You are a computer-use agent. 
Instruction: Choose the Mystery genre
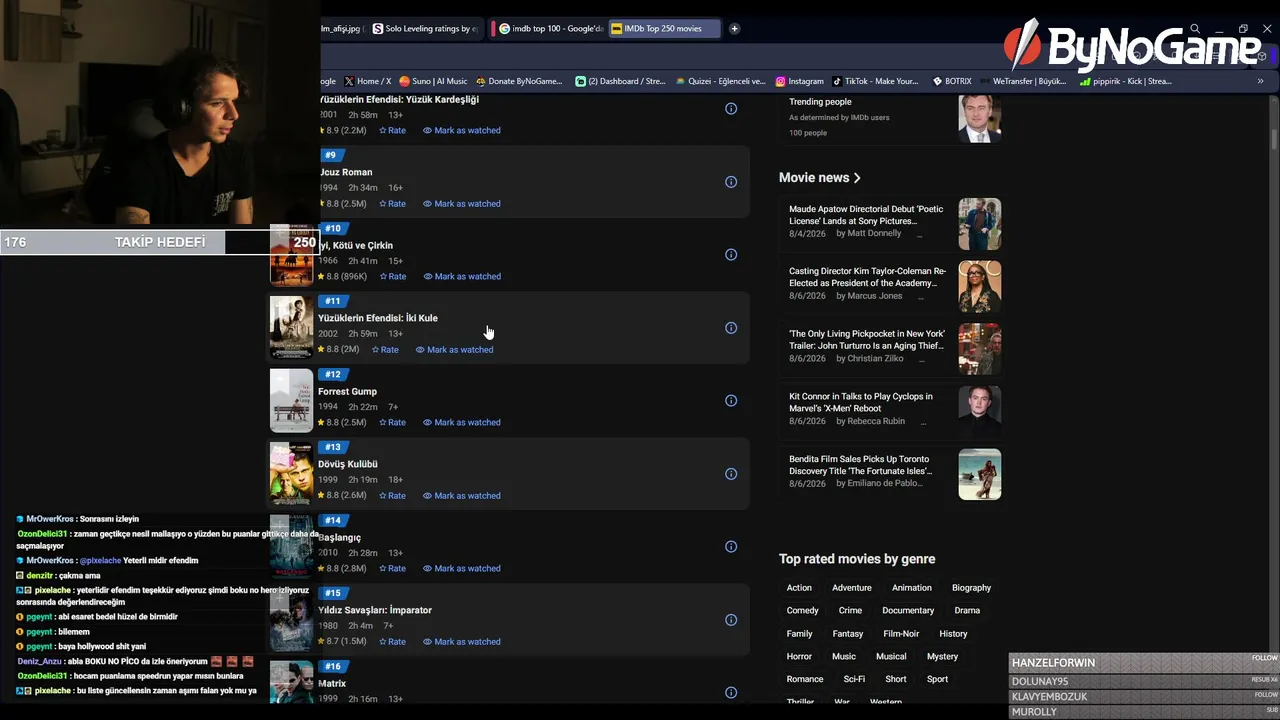[942, 657]
